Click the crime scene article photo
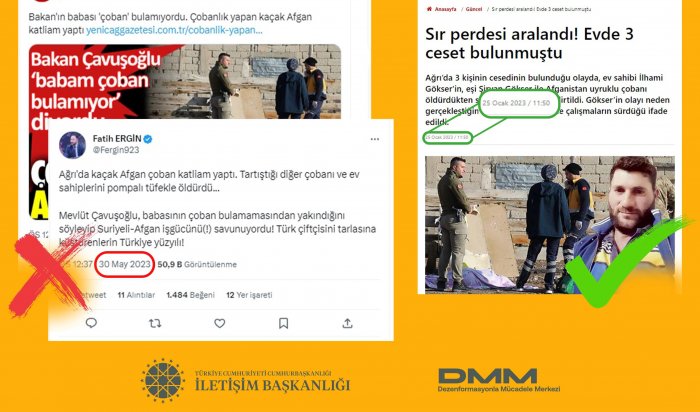700x412 pixels. pos(550,225)
